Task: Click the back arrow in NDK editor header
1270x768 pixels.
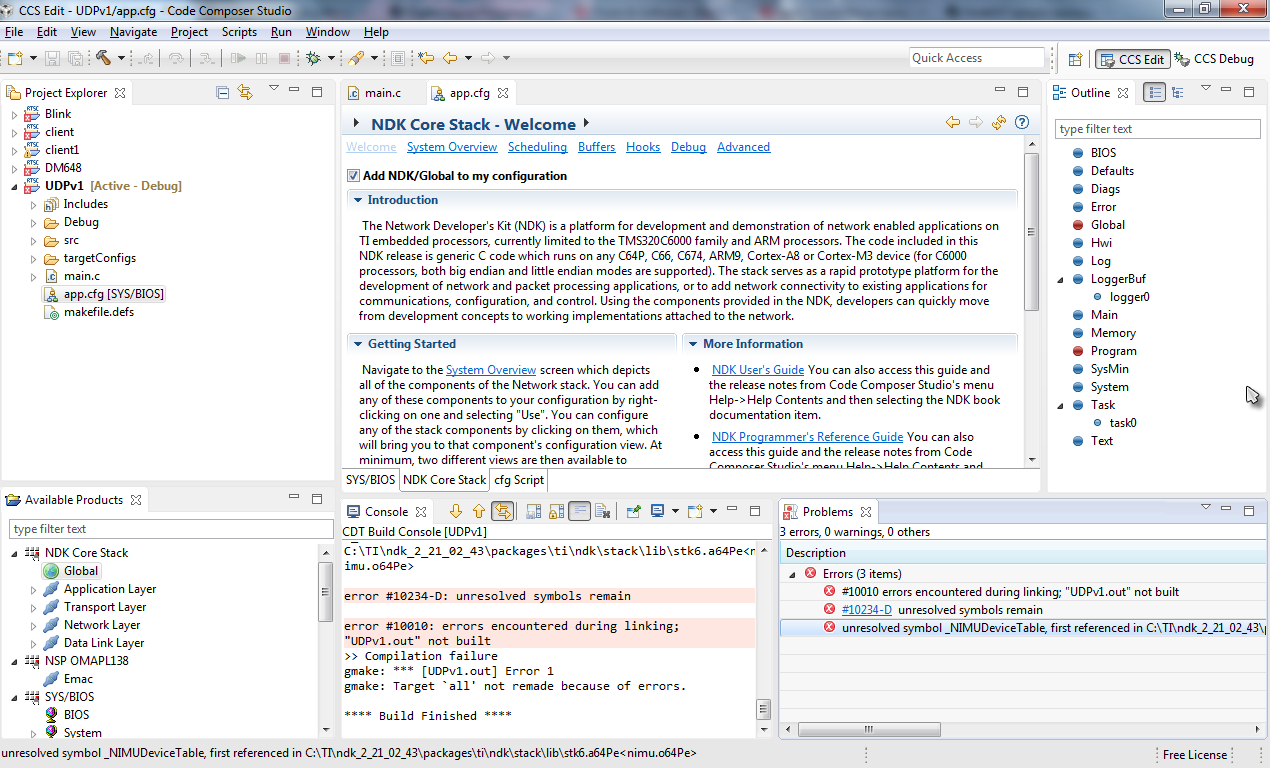Action: 953,123
